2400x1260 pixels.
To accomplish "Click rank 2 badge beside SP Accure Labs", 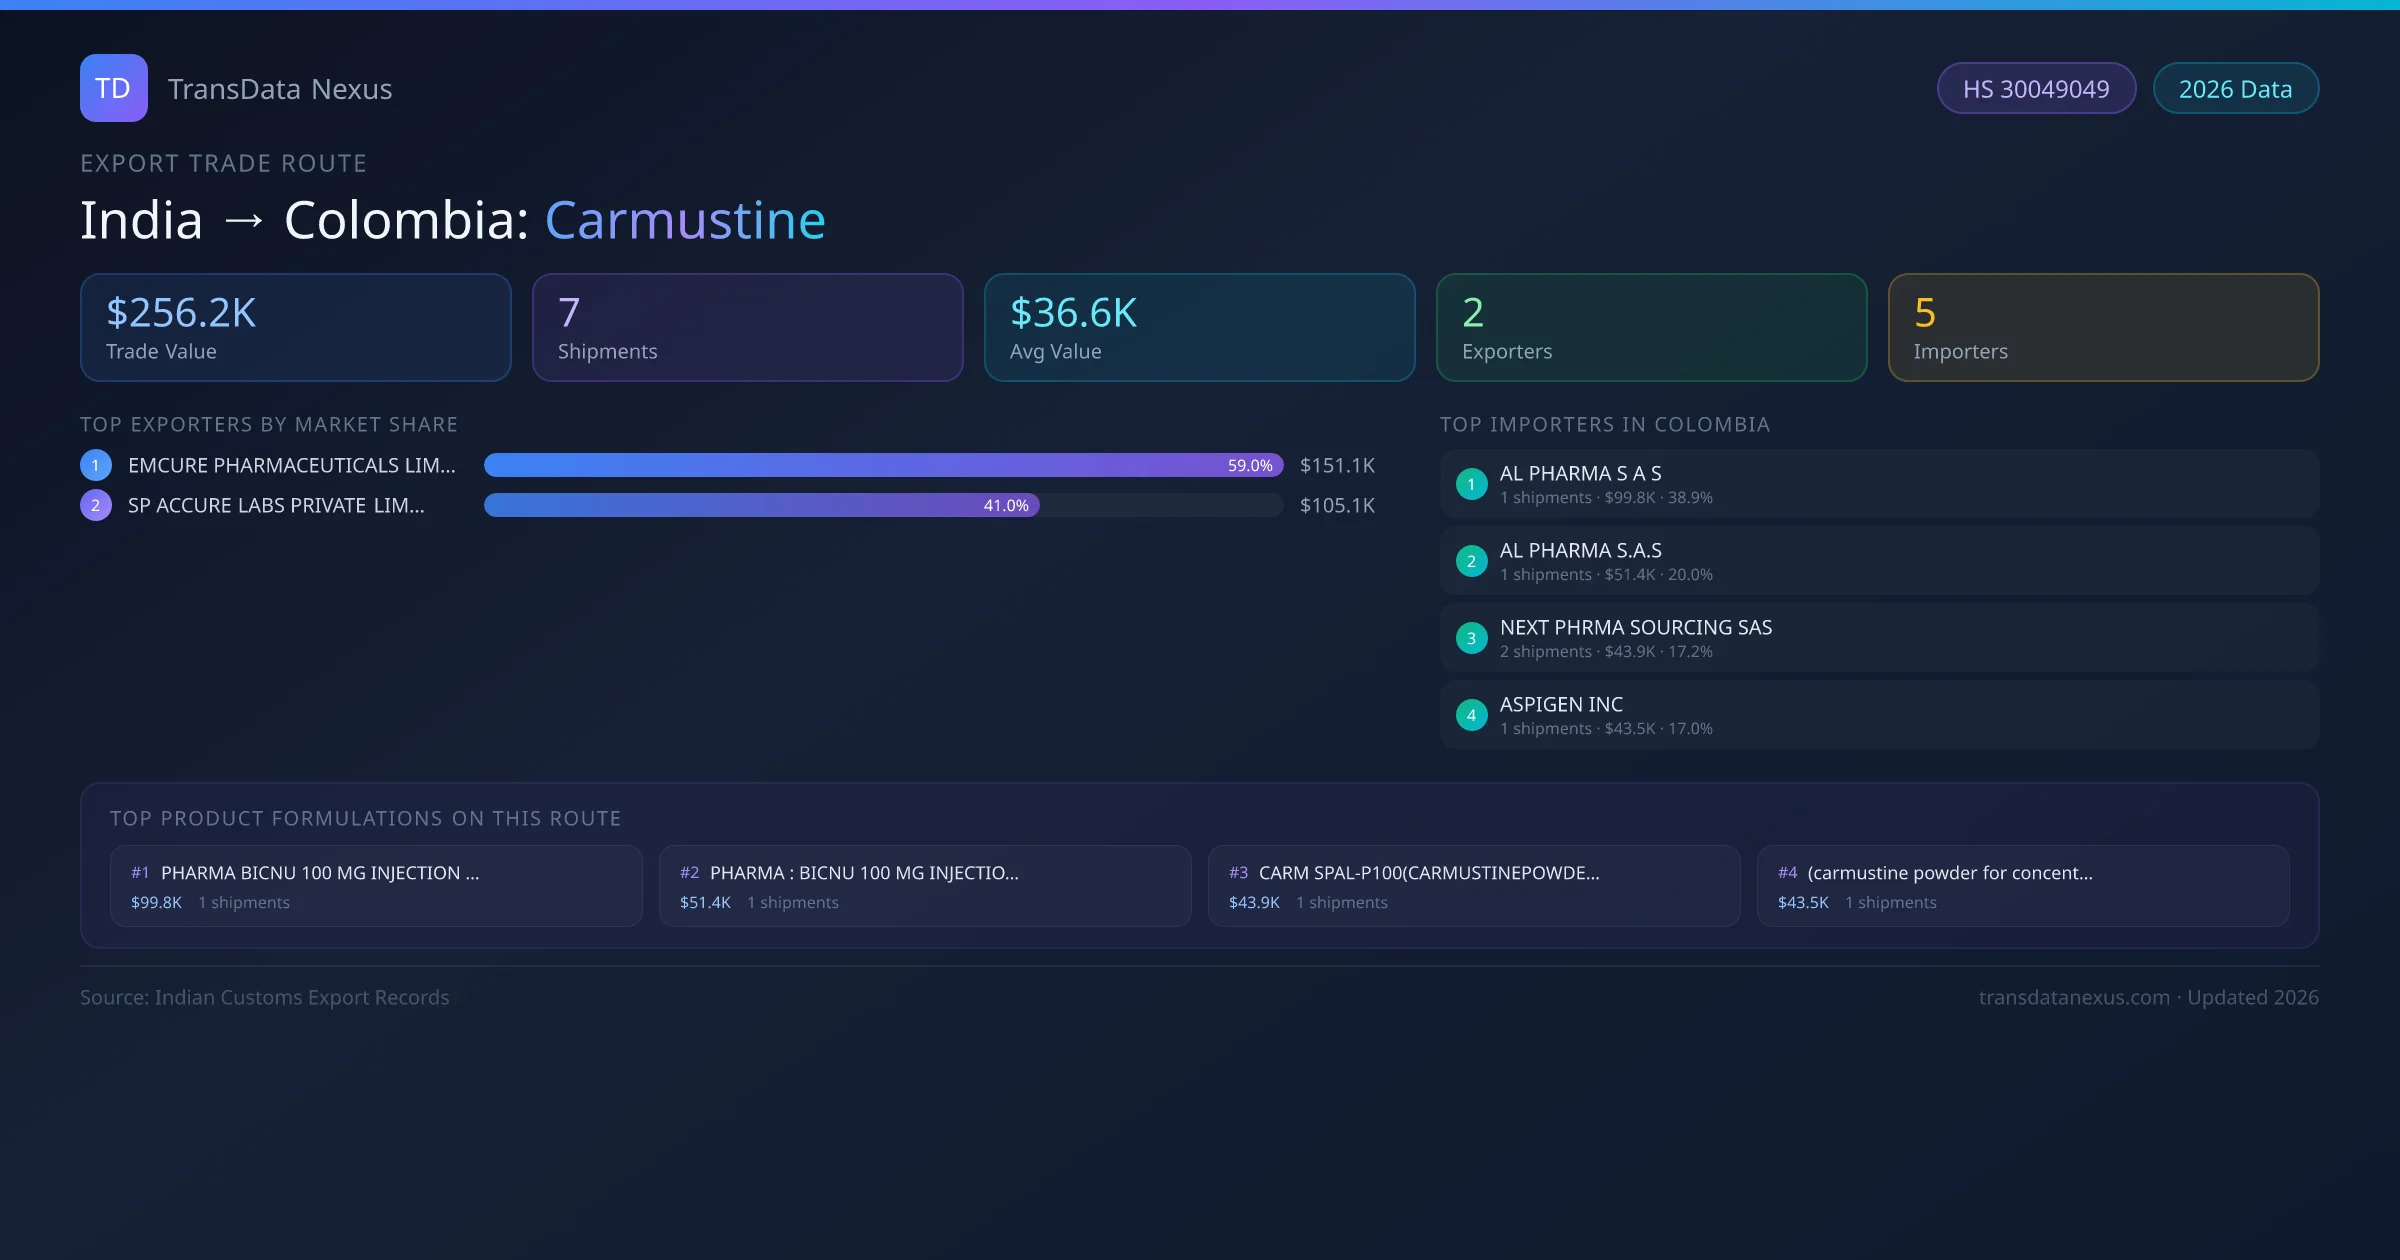I will (96, 505).
